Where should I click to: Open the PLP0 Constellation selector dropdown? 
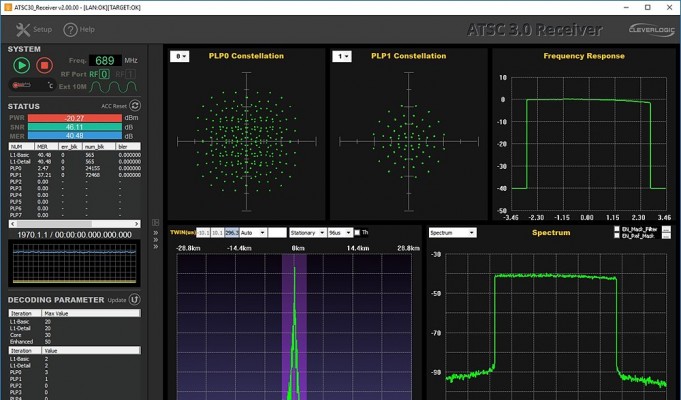179,56
